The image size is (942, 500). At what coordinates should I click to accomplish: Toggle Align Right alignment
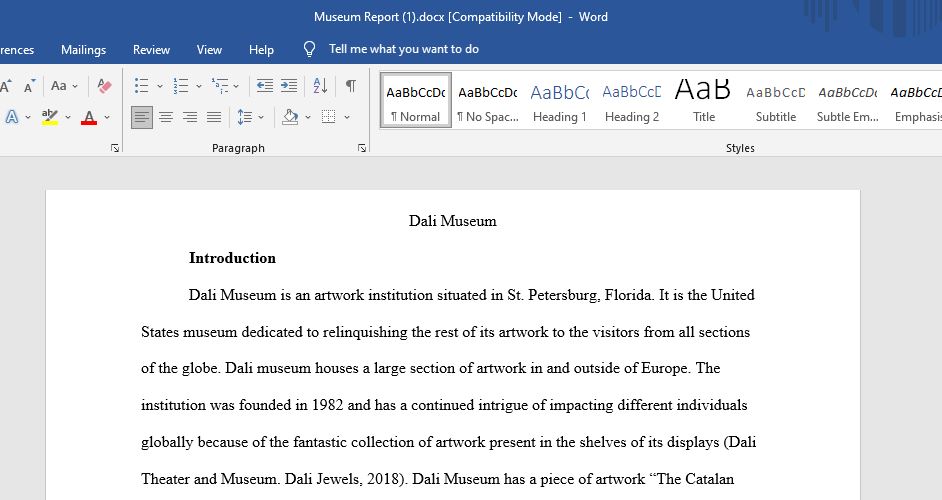[190, 117]
